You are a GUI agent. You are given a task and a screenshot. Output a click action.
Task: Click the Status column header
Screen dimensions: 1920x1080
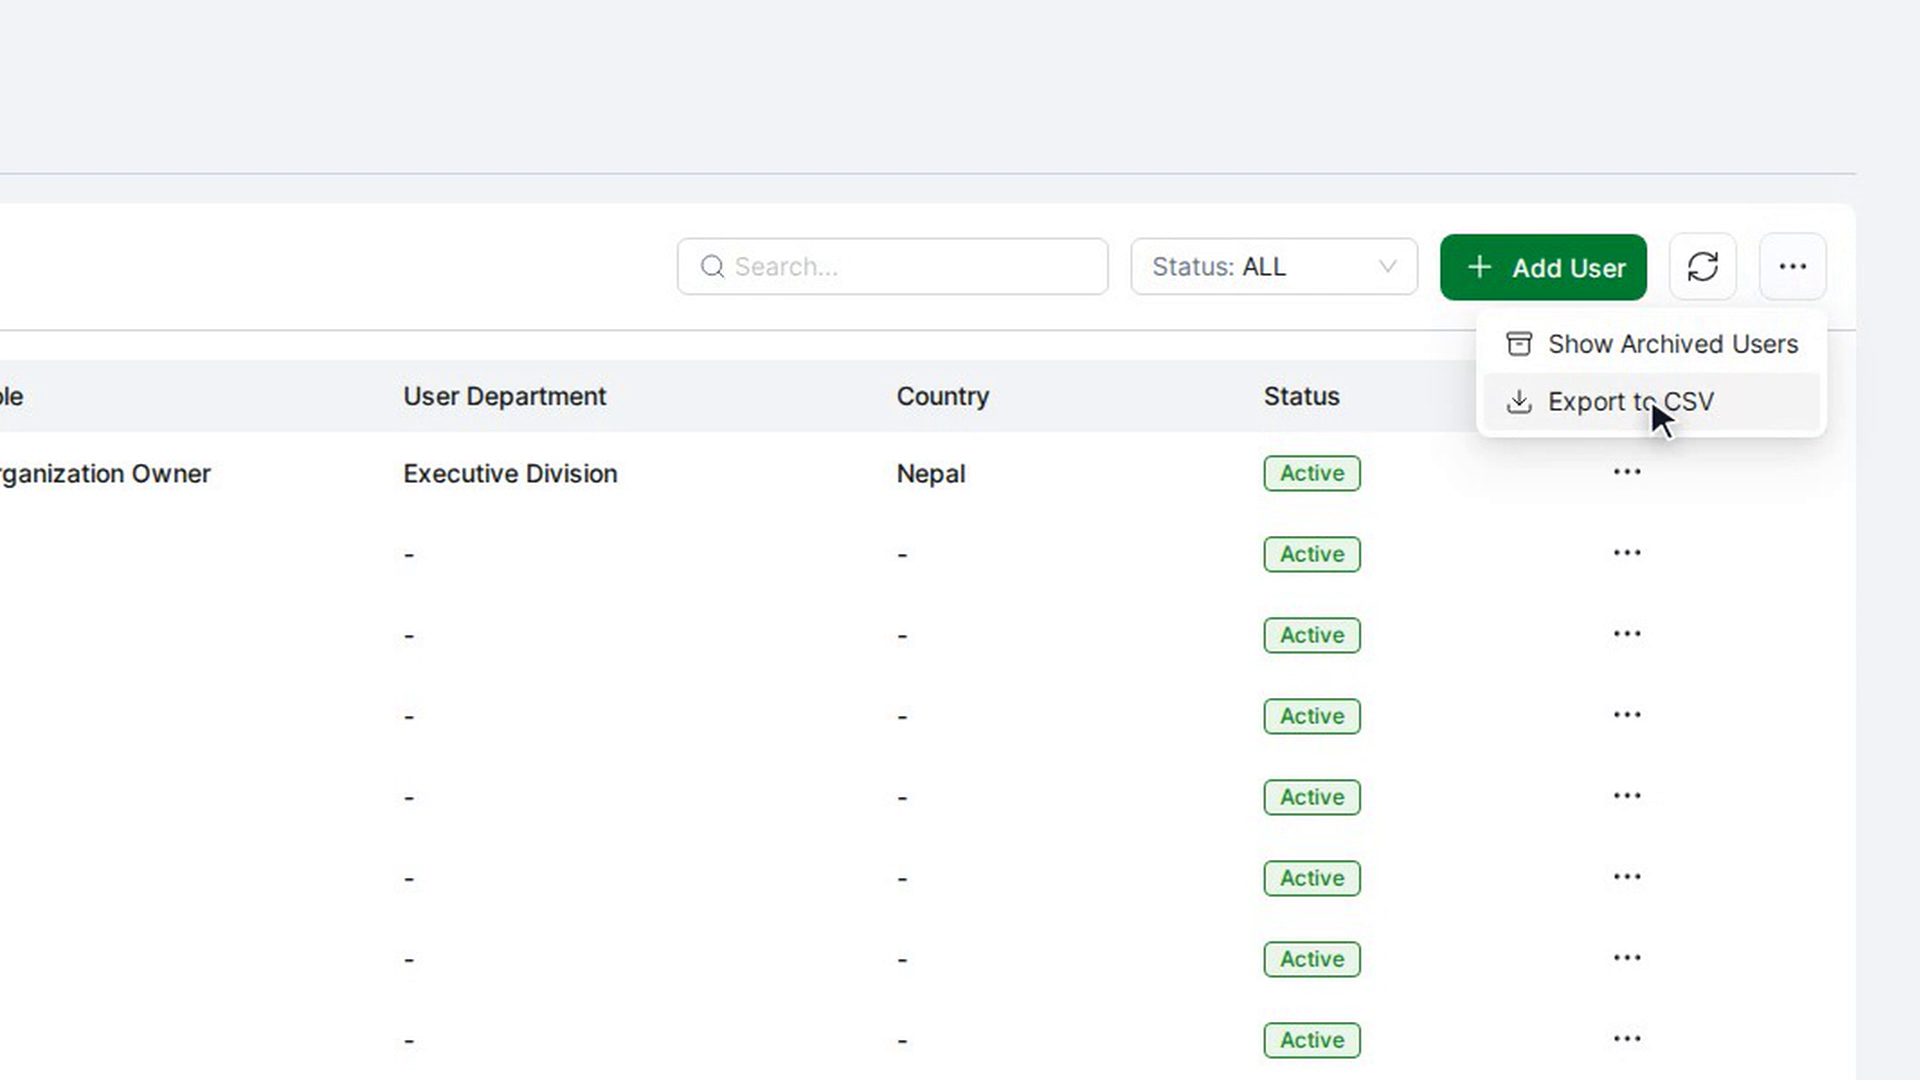click(1301, 396)
